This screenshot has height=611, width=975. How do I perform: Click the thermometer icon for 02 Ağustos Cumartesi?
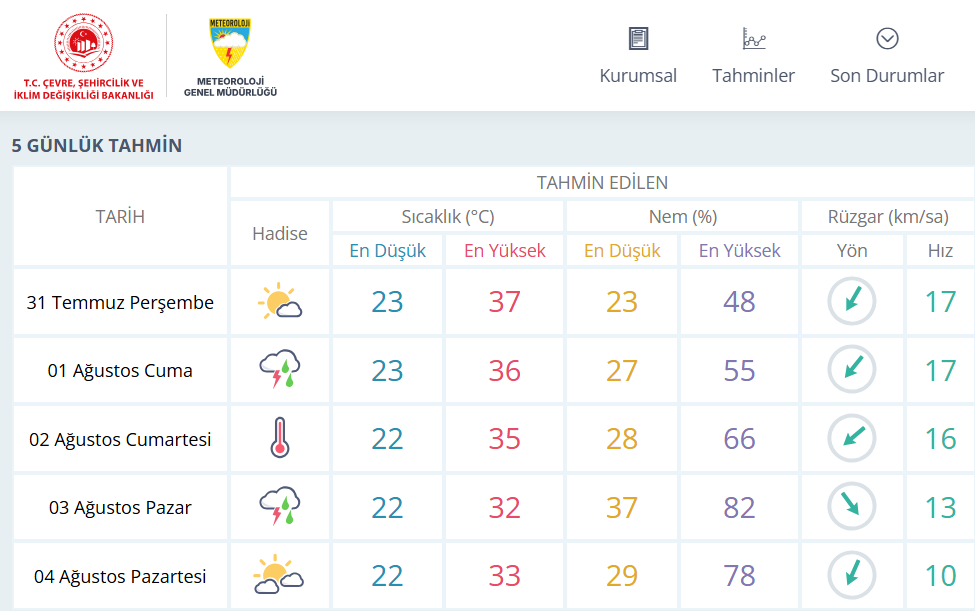(280, 438)
